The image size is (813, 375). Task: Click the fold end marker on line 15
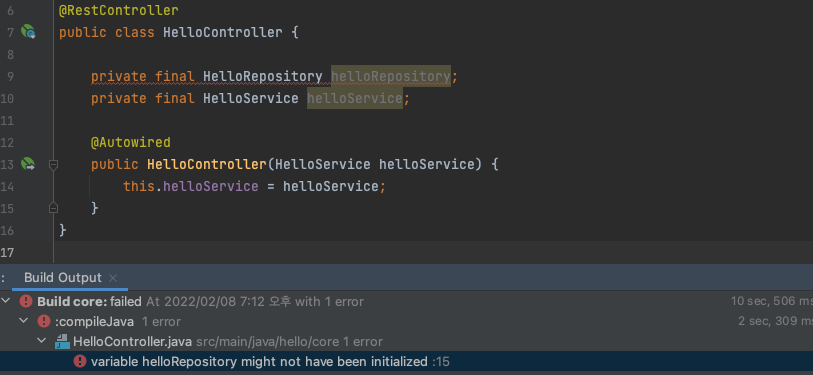(x=53, y=208)
